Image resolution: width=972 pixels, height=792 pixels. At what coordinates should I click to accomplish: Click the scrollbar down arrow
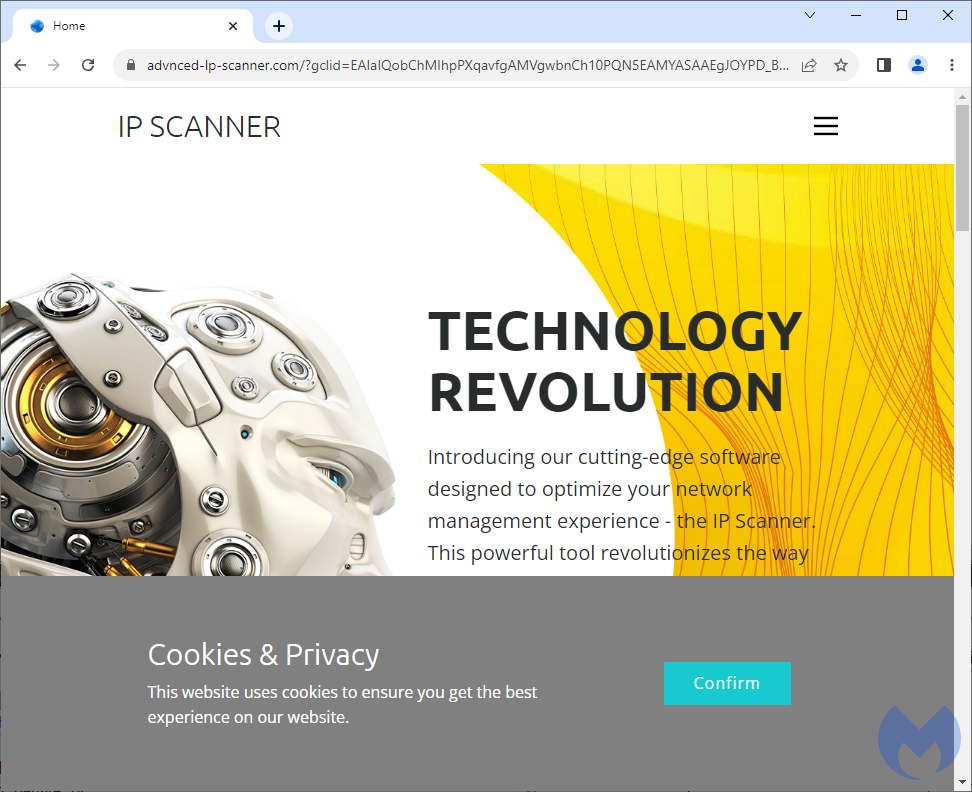click(x=962, y=782)
